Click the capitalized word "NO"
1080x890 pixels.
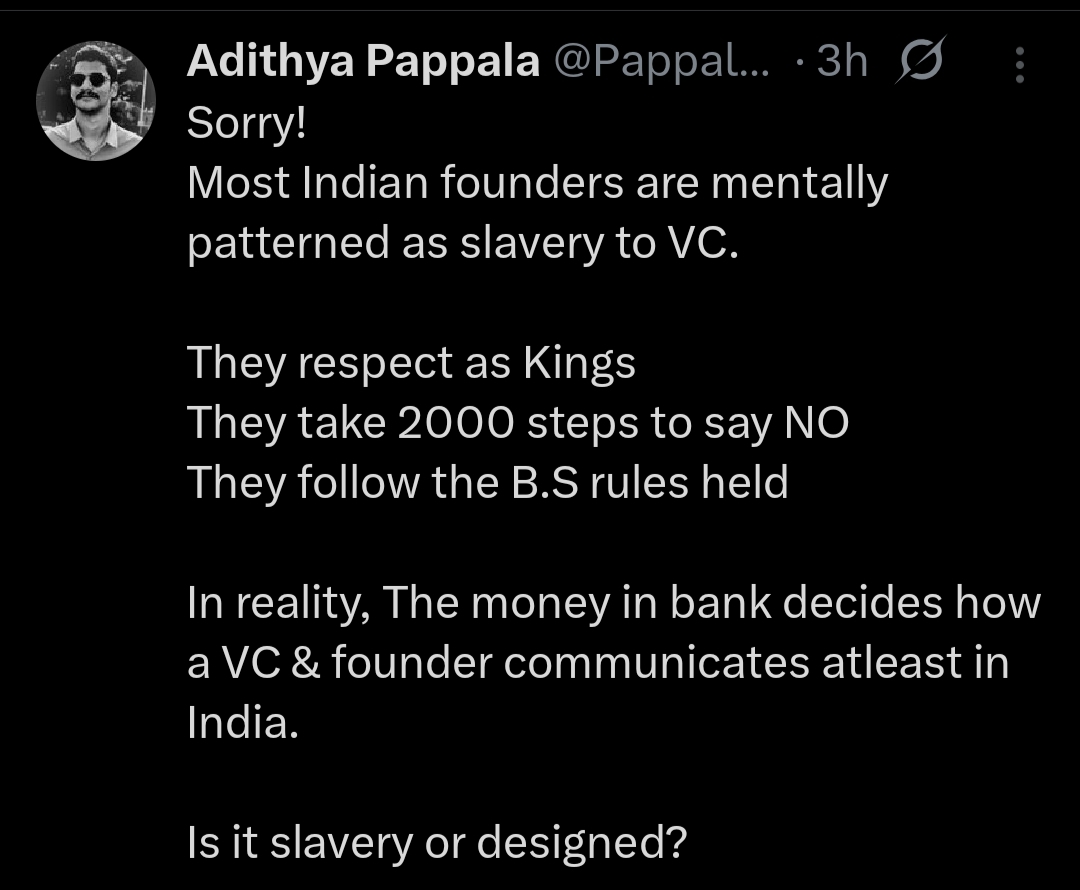[x=815, y=424]
